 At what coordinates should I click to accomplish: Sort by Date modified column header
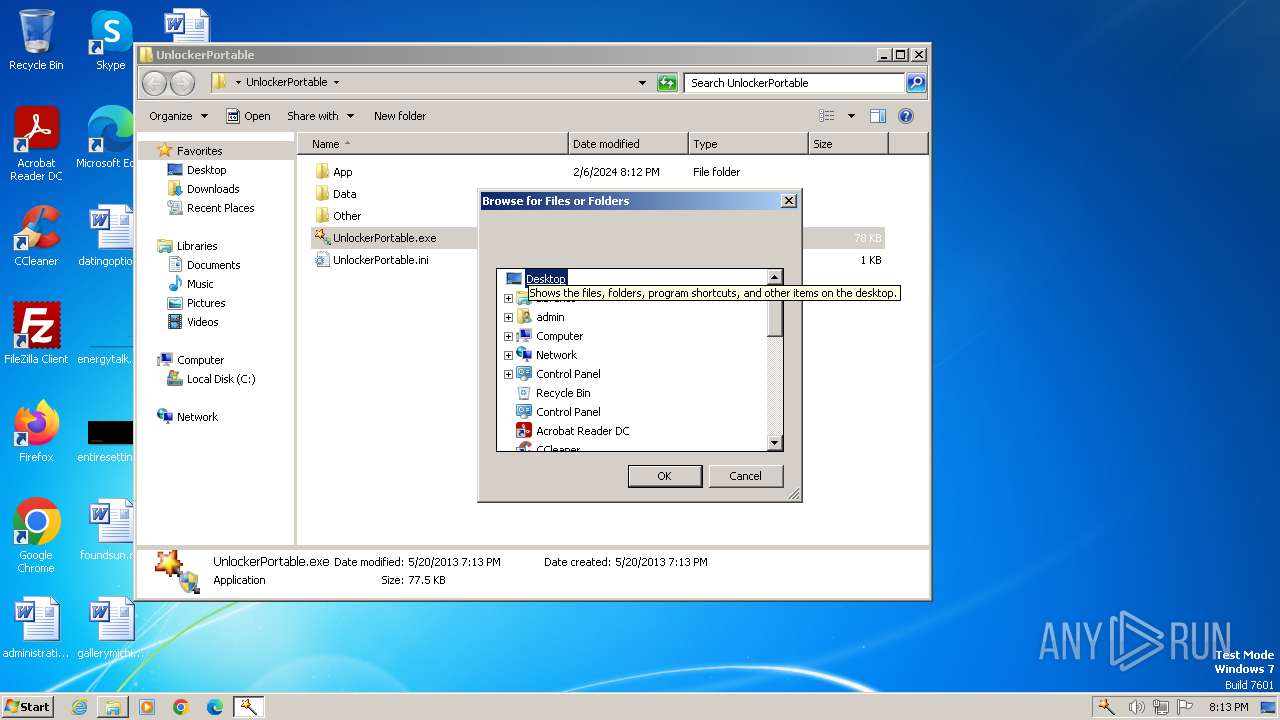[x=628, y=144]
